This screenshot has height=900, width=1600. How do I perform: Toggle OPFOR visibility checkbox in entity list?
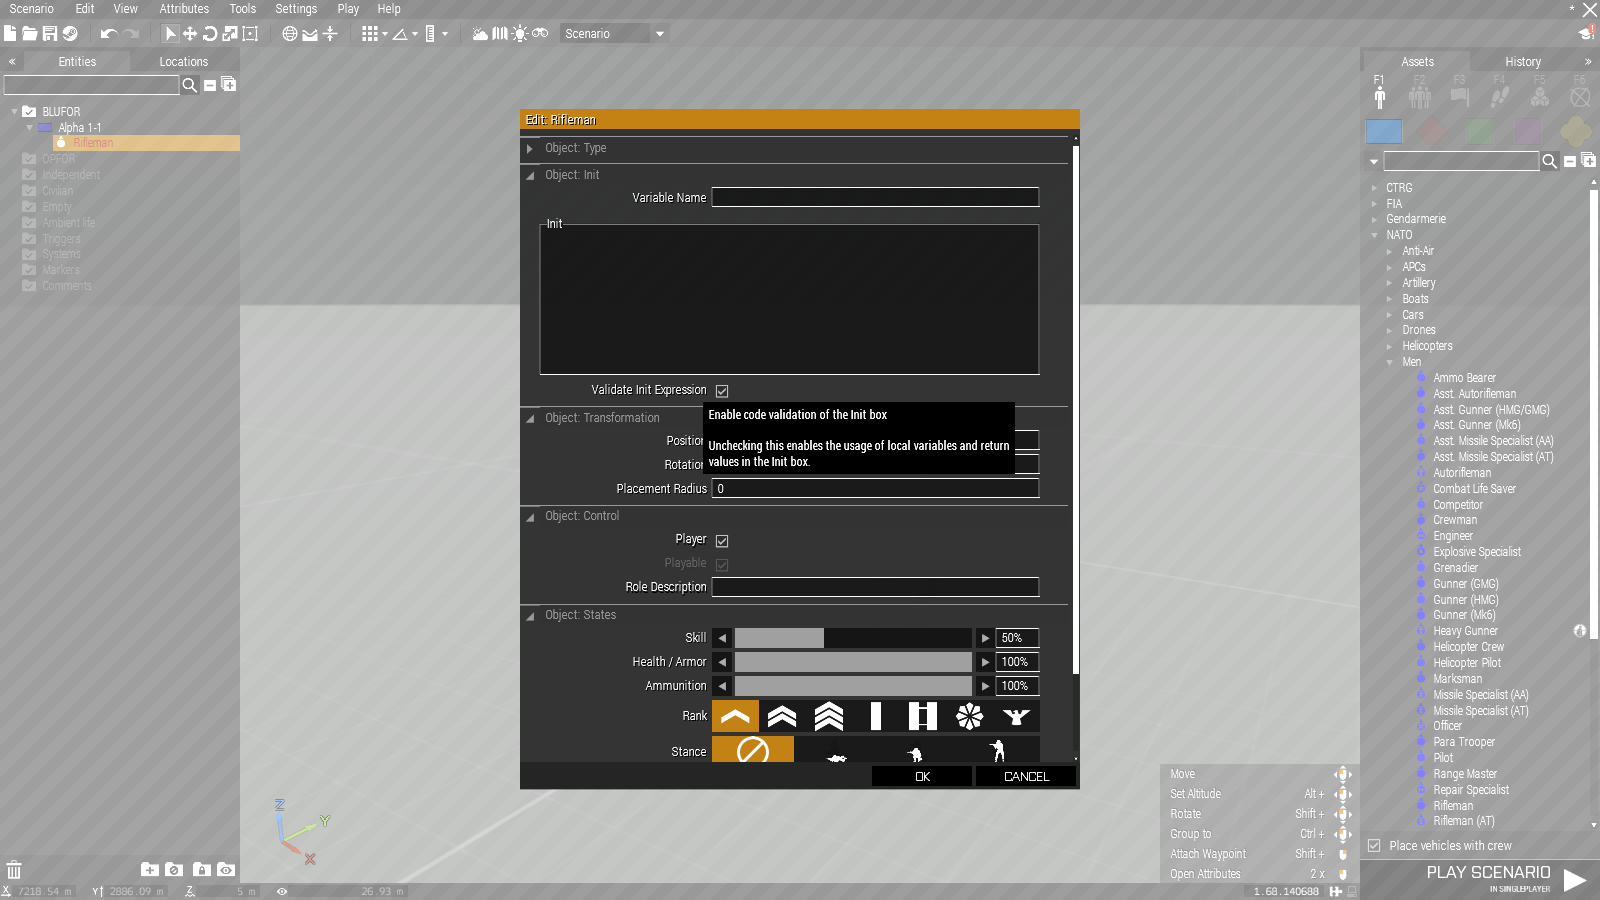[29, 159]
